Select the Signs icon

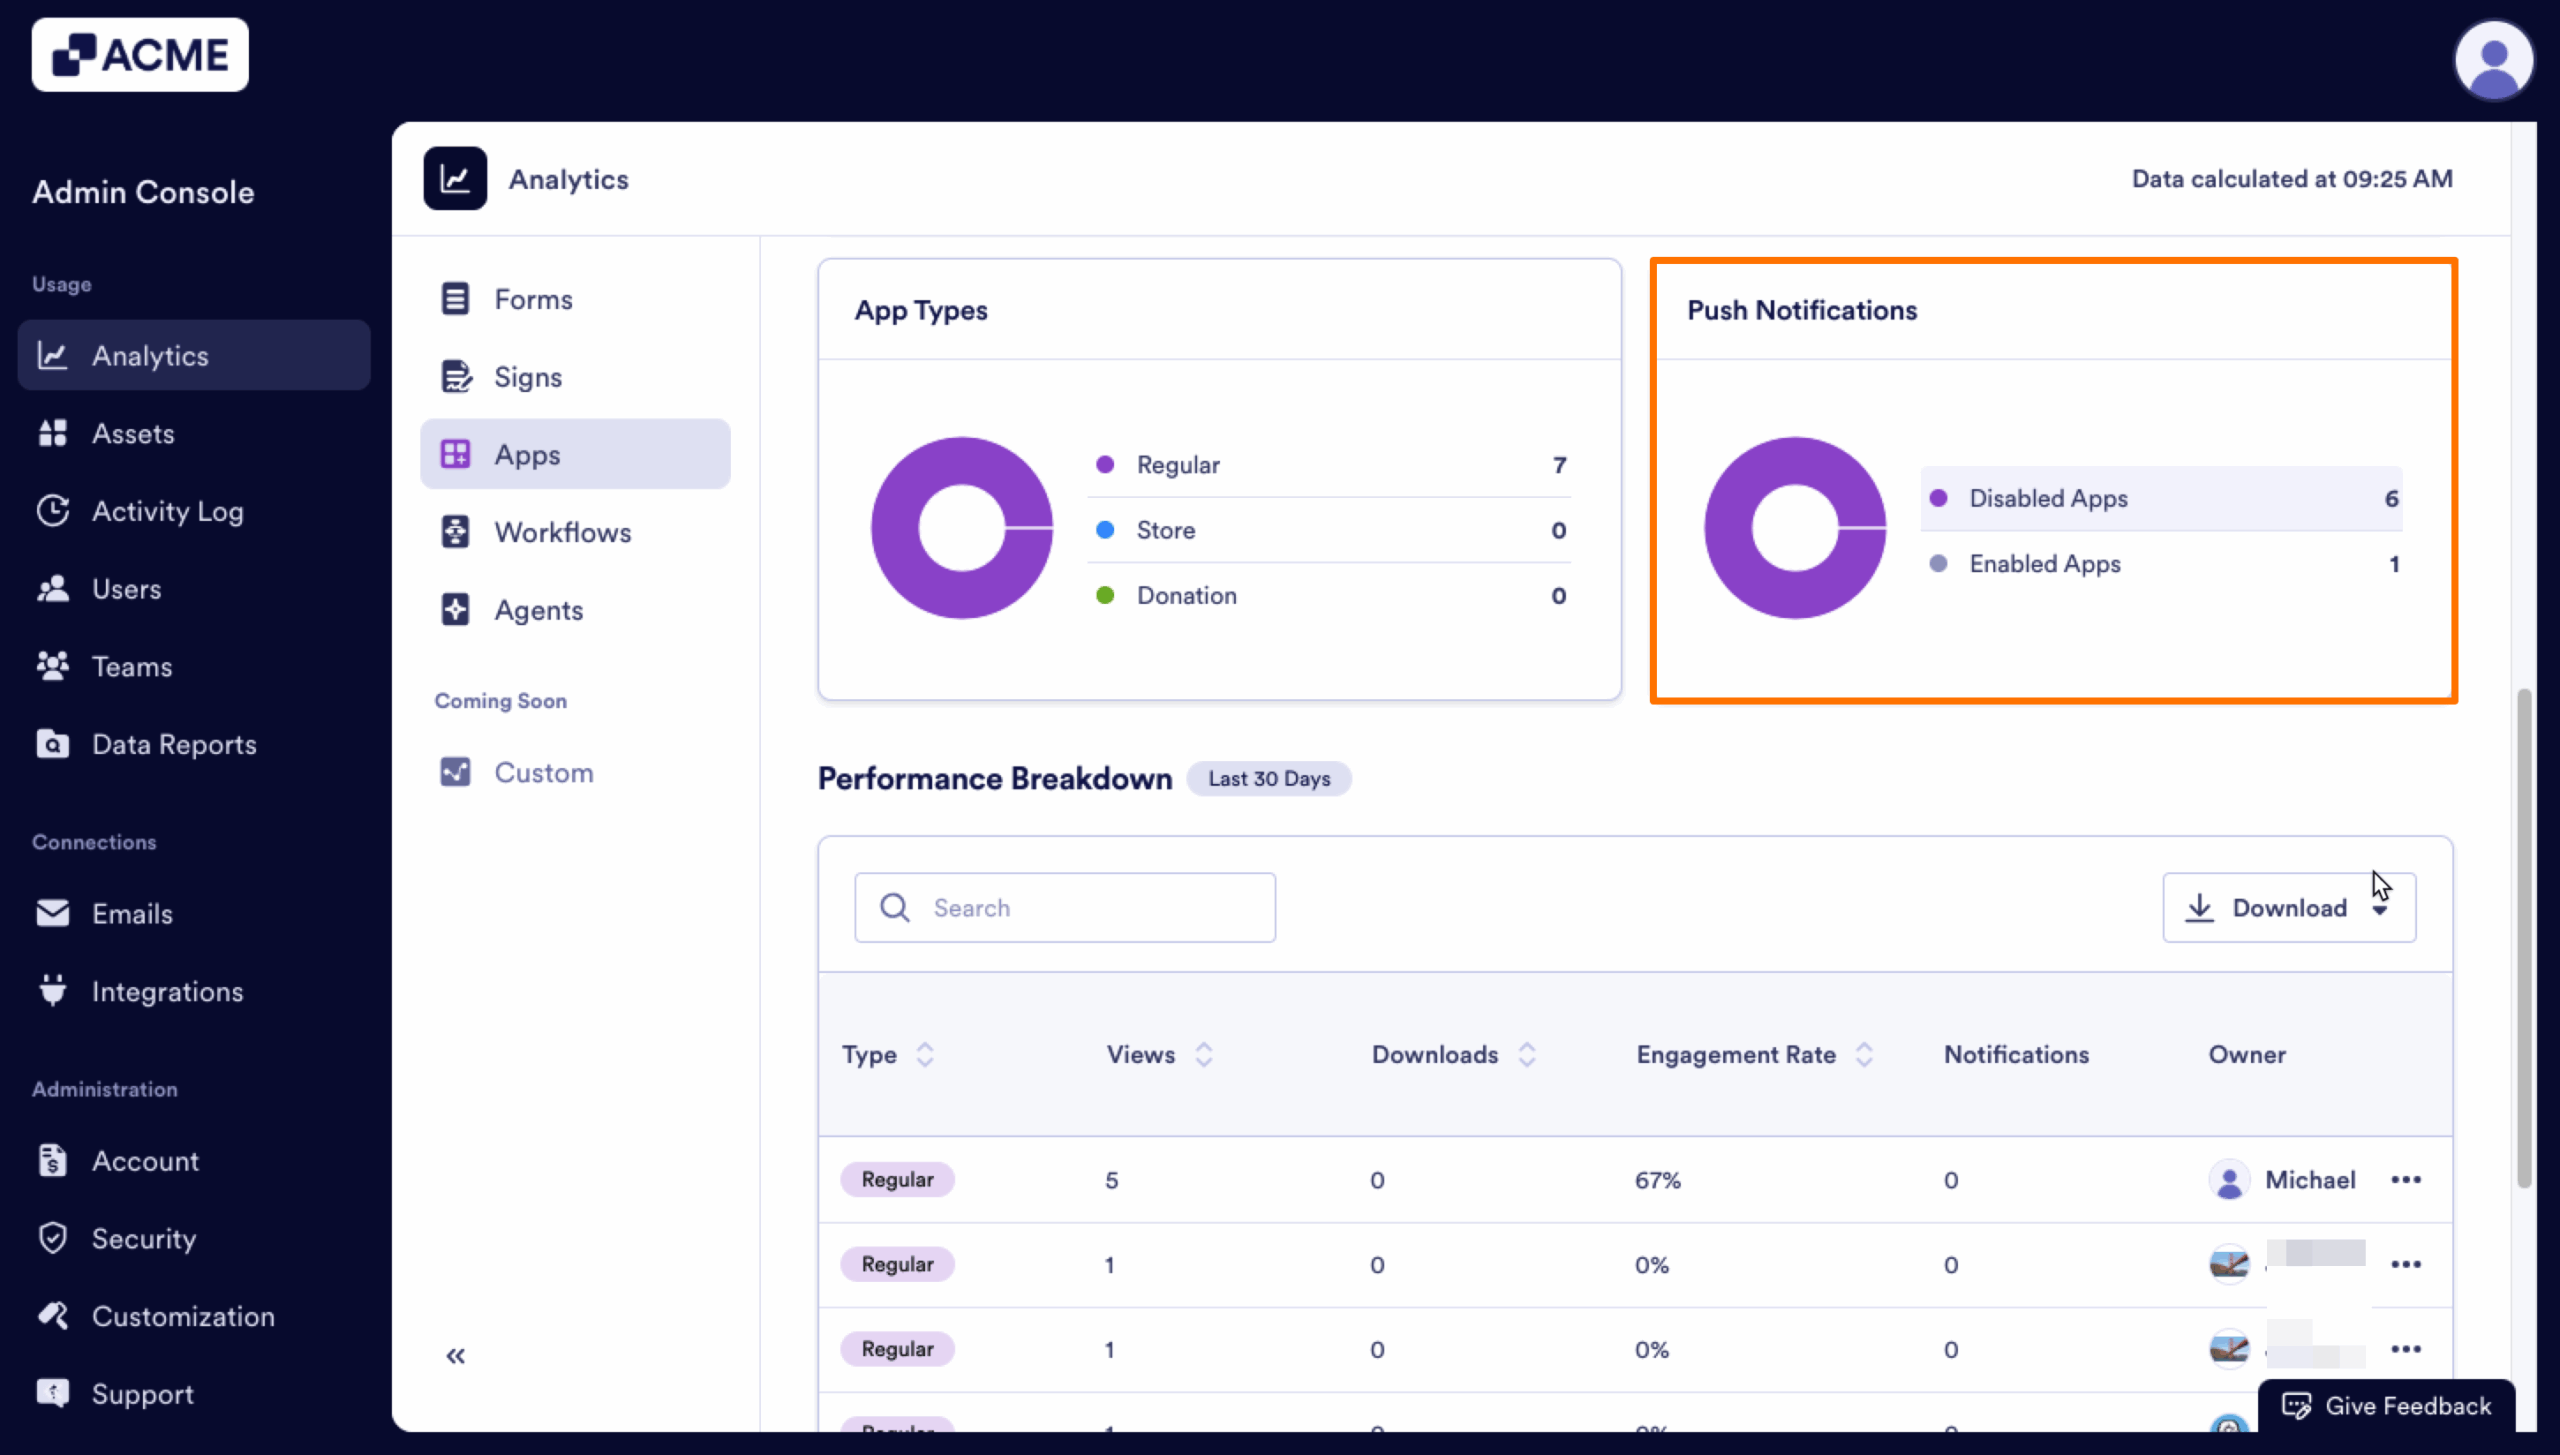[456, 376]
